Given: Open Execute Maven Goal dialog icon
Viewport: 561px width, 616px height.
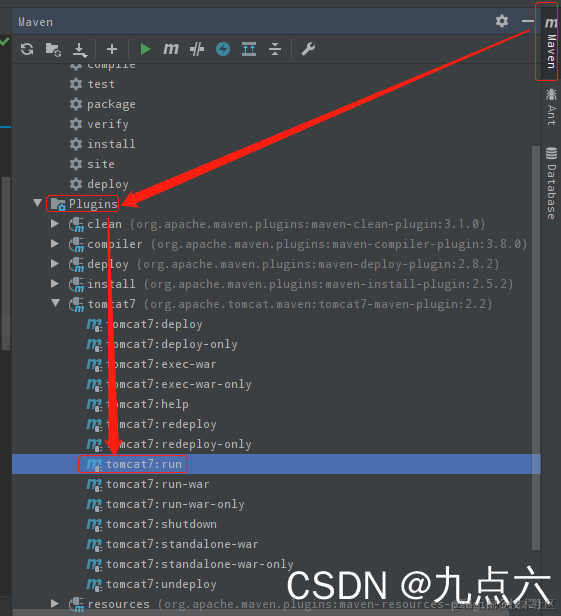Looking at the screenshot, I should click(171, 49).
